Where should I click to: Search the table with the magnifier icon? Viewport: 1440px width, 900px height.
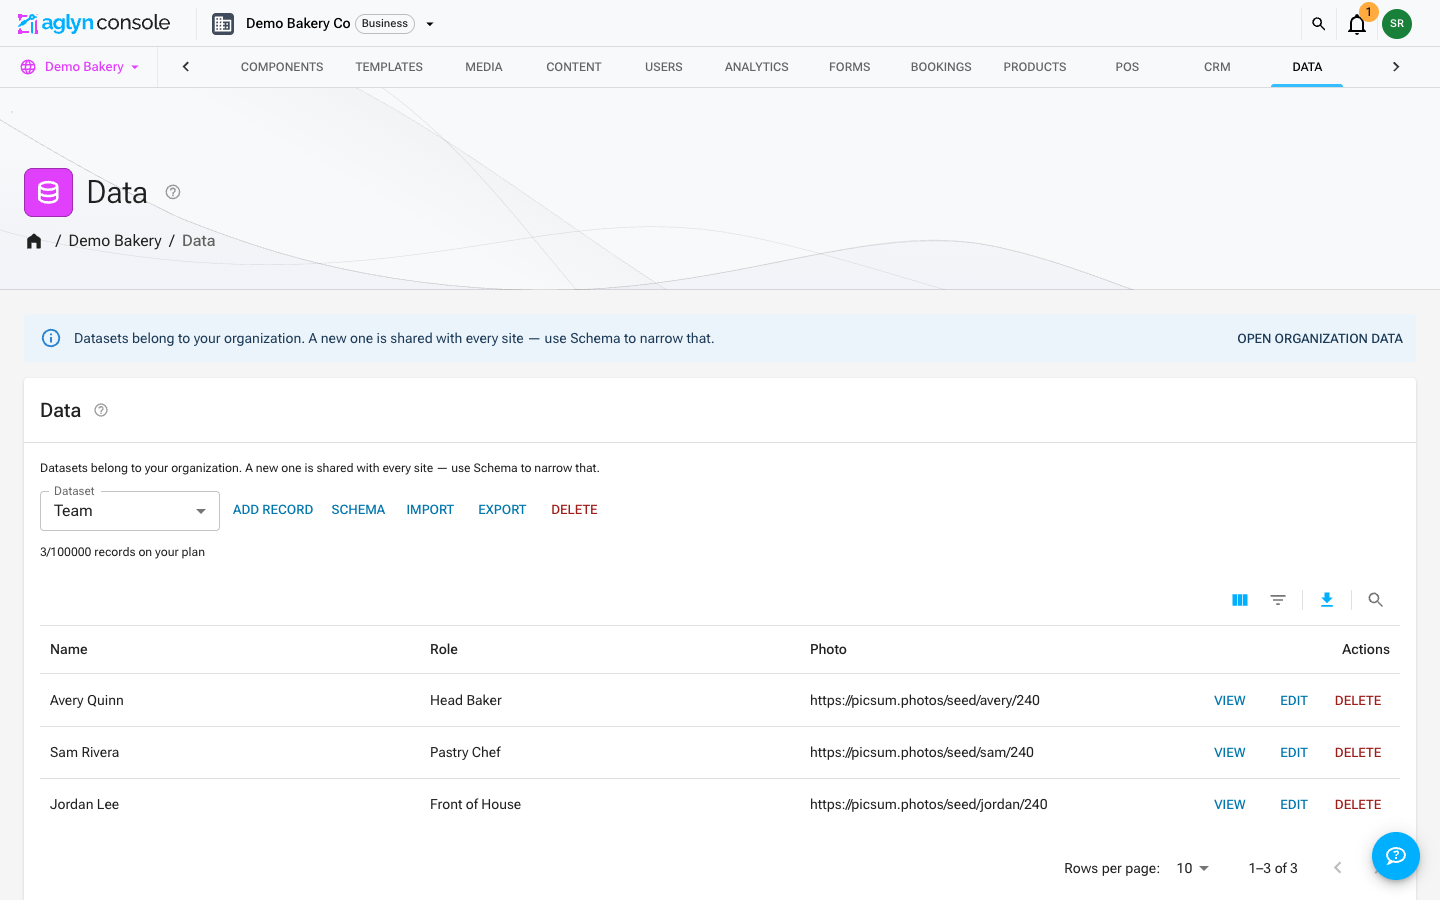(x=1376, y=600)
